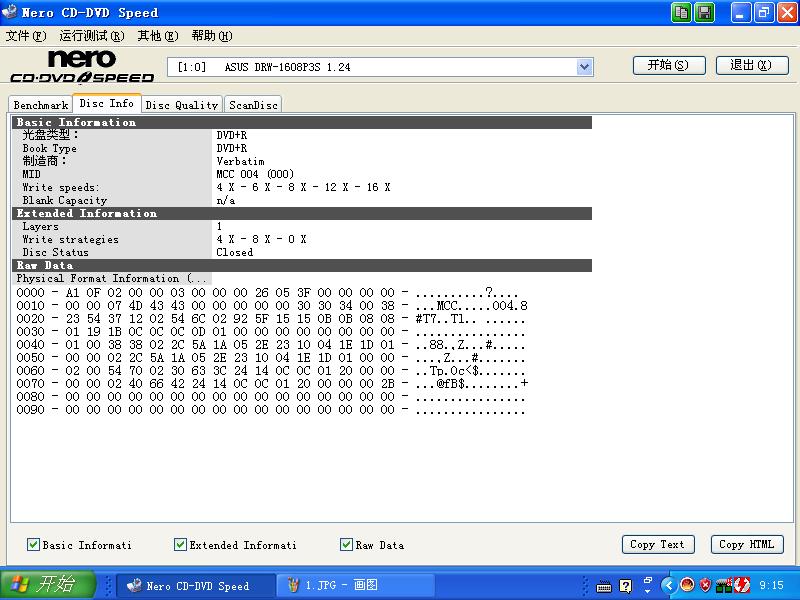Screen dimensions: 800x600
Task: Open the 运行测试(R) menu
Action: pos(92,36)
